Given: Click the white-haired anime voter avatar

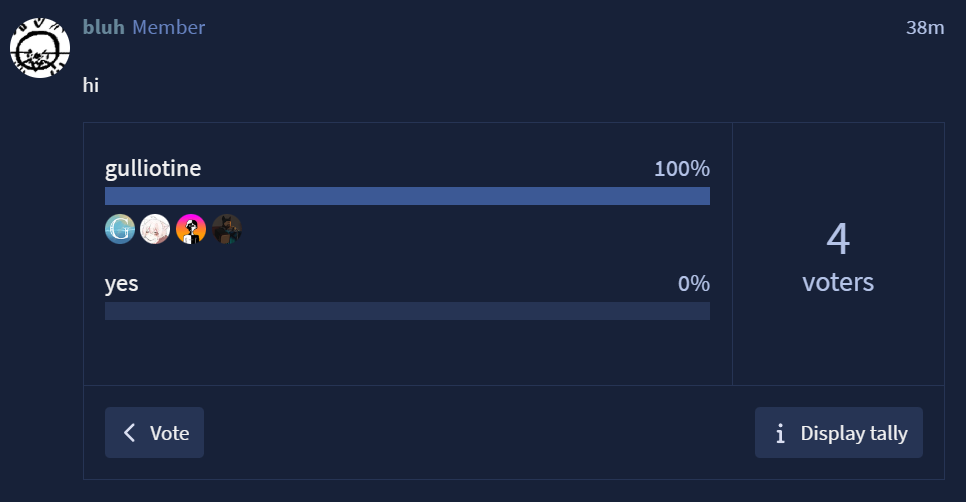Looking at the screenshot, I should coord(155,230).
